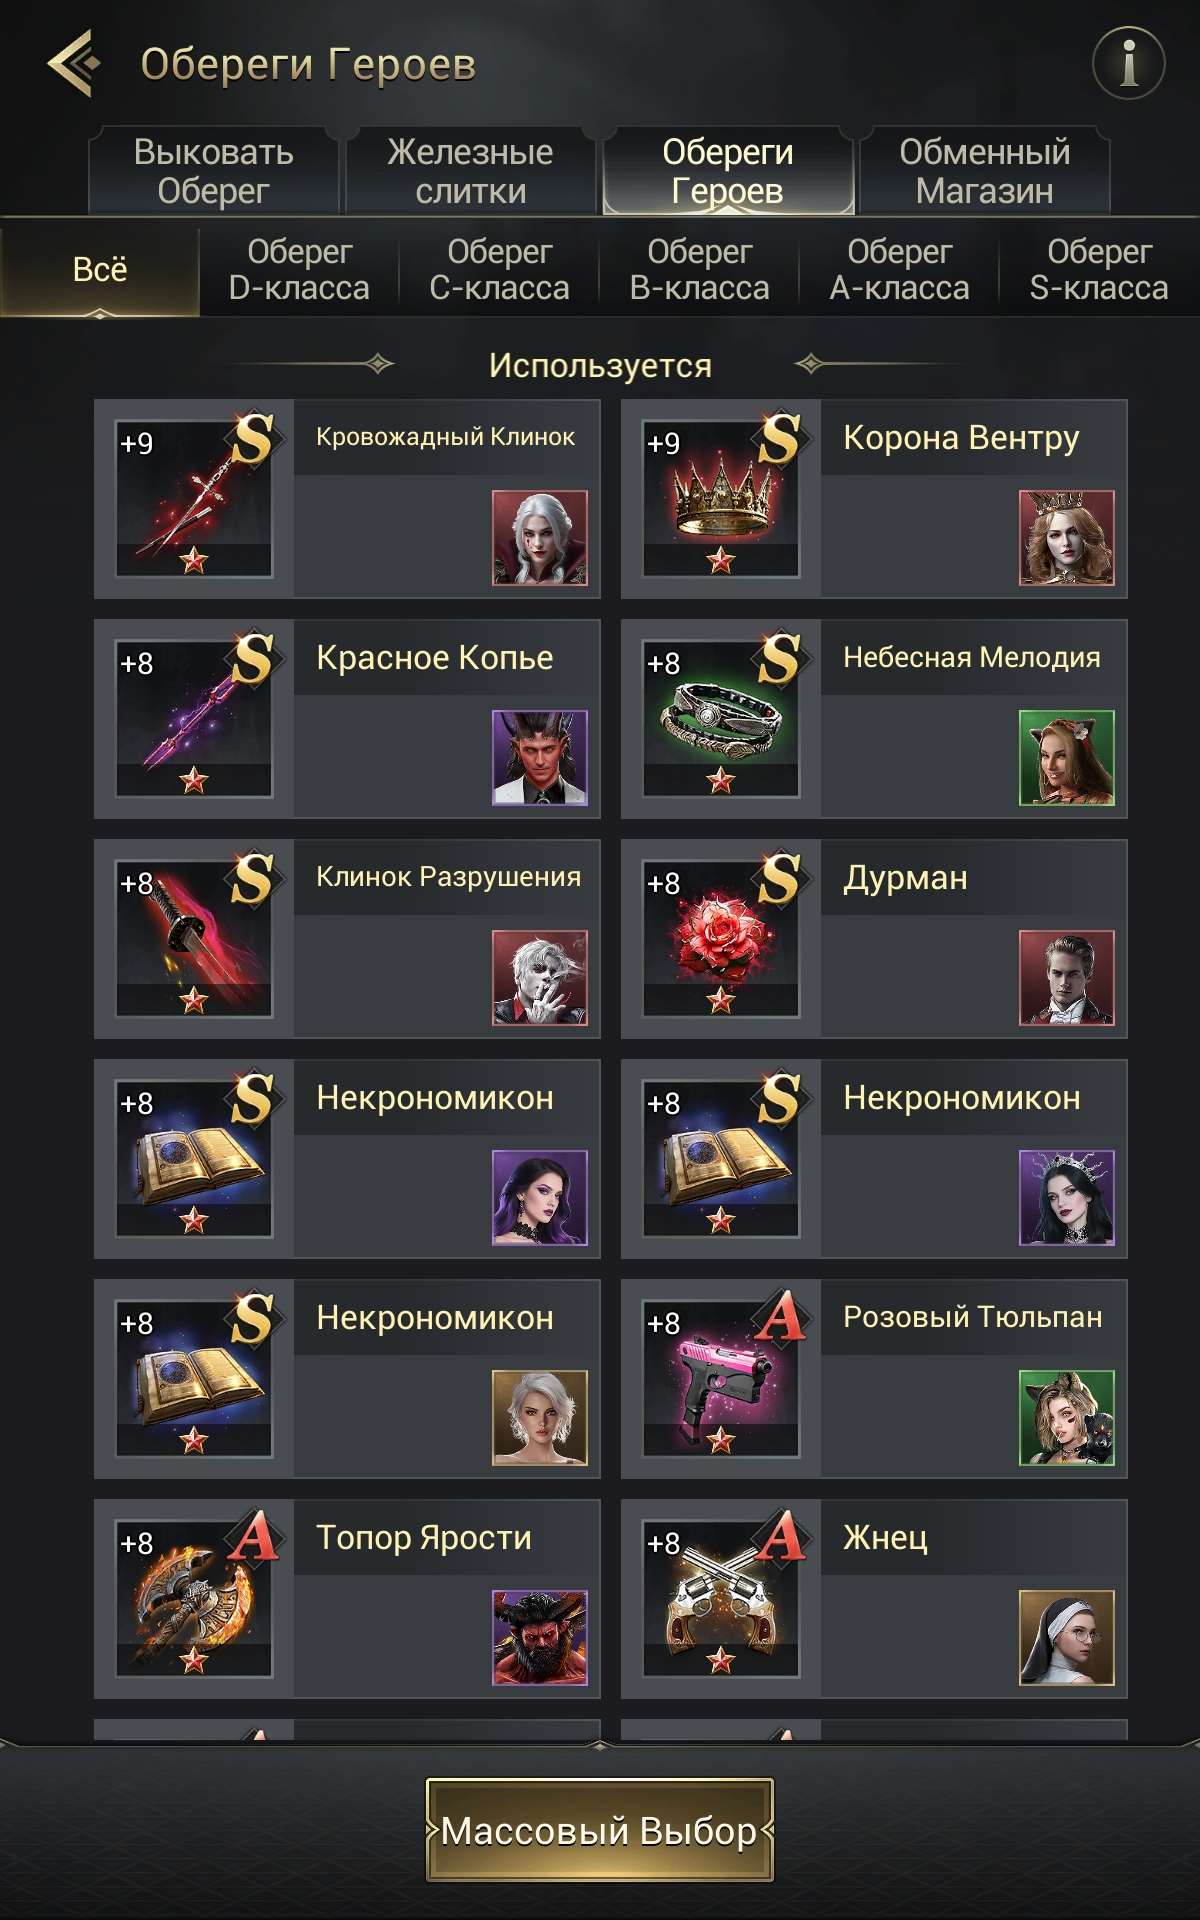The height and width of the screenshot is (1920, 1200).
Task: Show Оберег D-класса charms
Action: (x=299, y=270)
